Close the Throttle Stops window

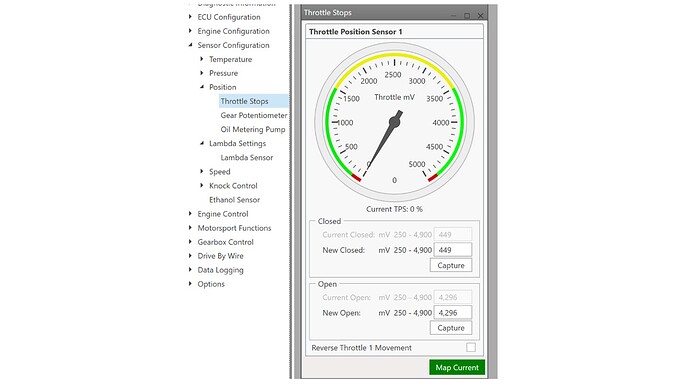tap(481, 15)
